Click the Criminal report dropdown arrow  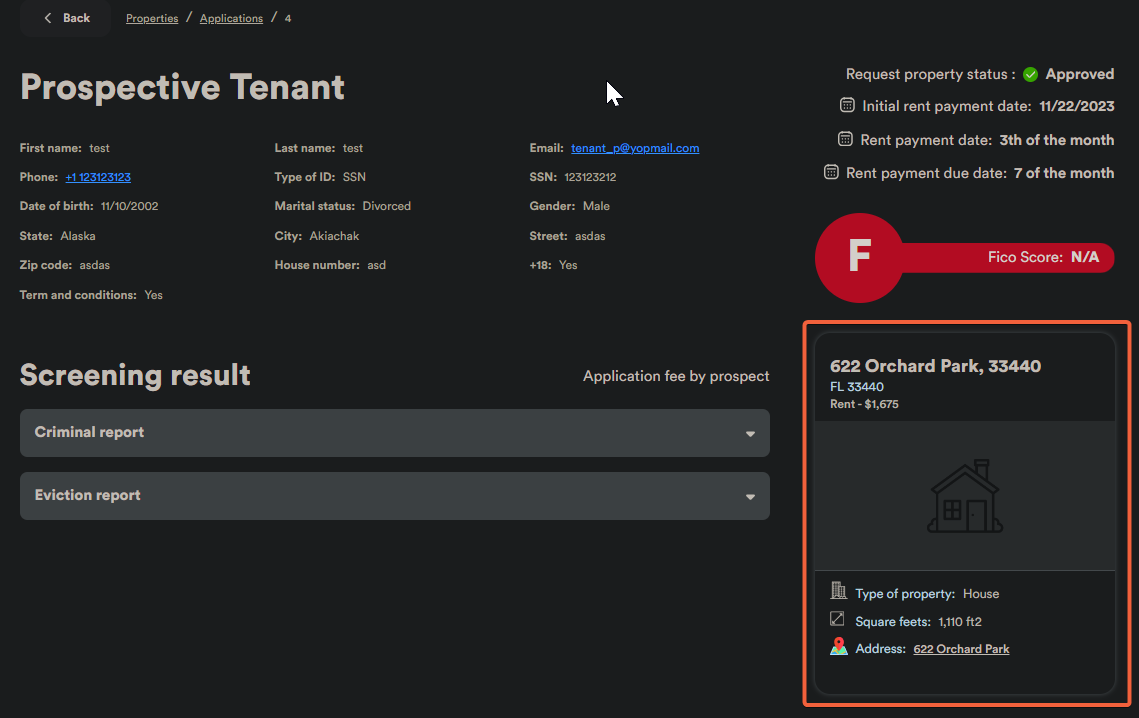[x=750, y=434]
